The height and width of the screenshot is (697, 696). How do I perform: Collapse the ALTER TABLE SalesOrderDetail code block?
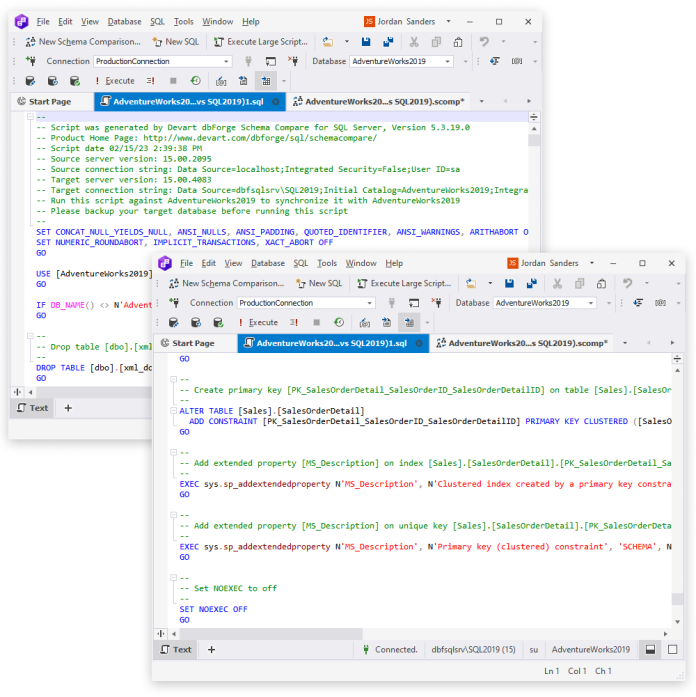click(170, 411)
